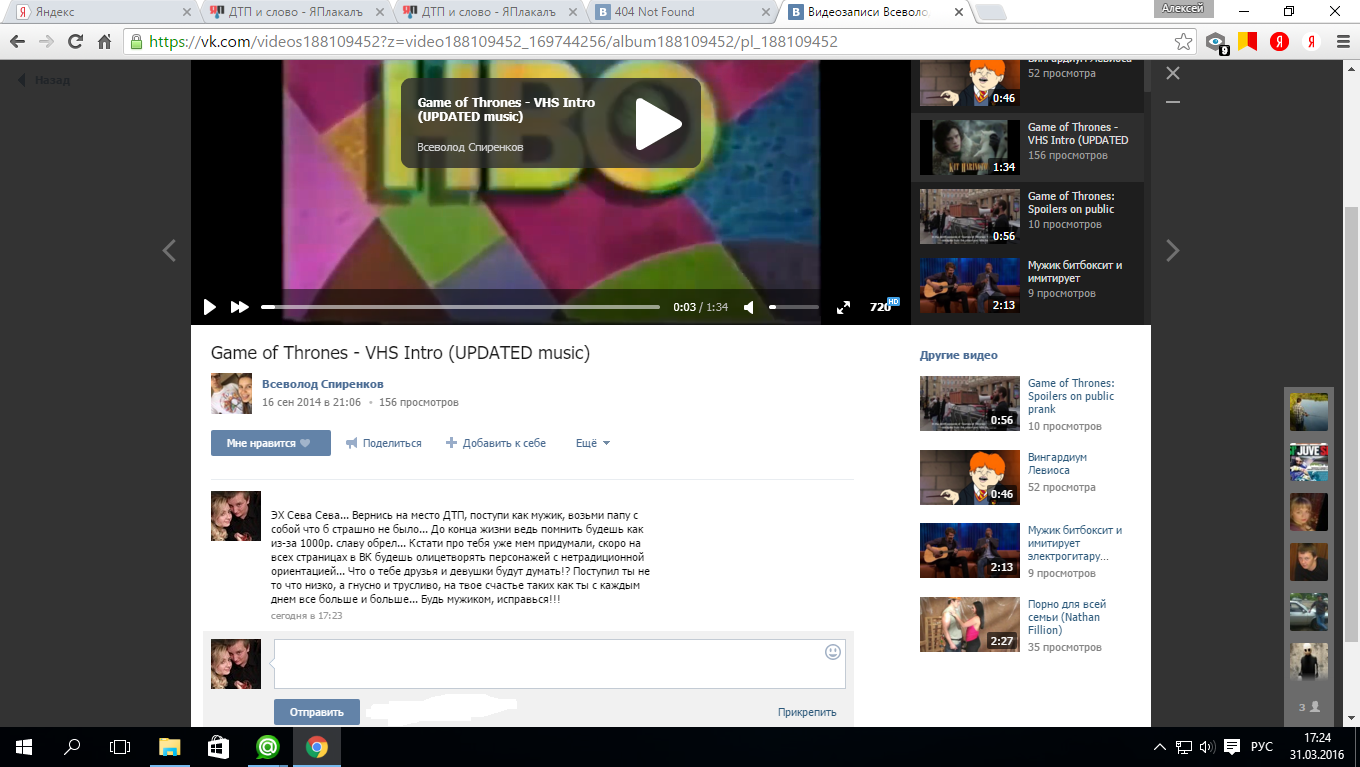Adjust the video player volume slider

point(794,307)
